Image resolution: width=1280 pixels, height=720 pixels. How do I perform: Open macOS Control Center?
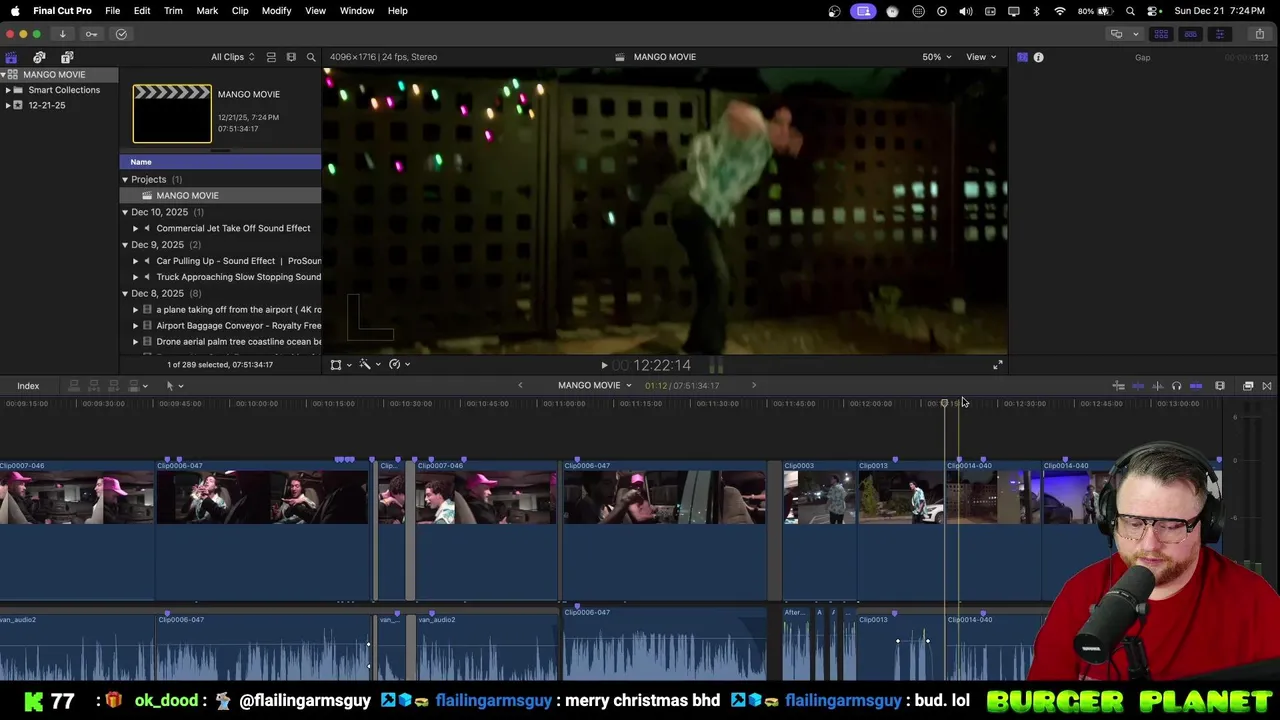tap(1153, 11)
